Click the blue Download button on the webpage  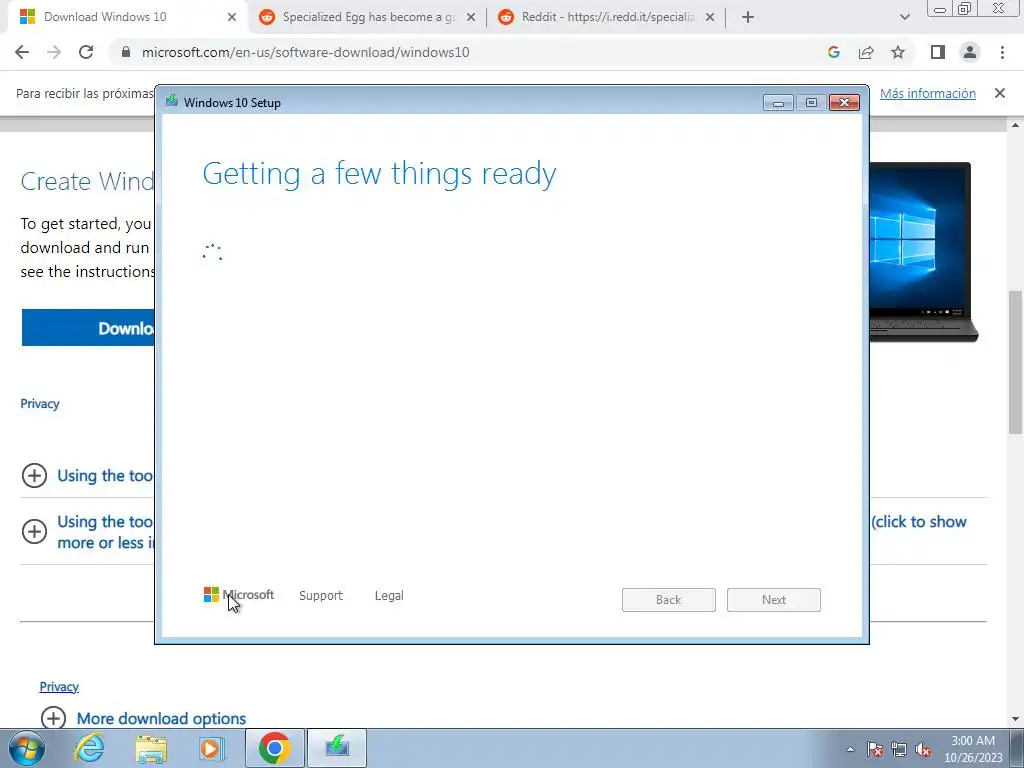[x=88, y=328]
